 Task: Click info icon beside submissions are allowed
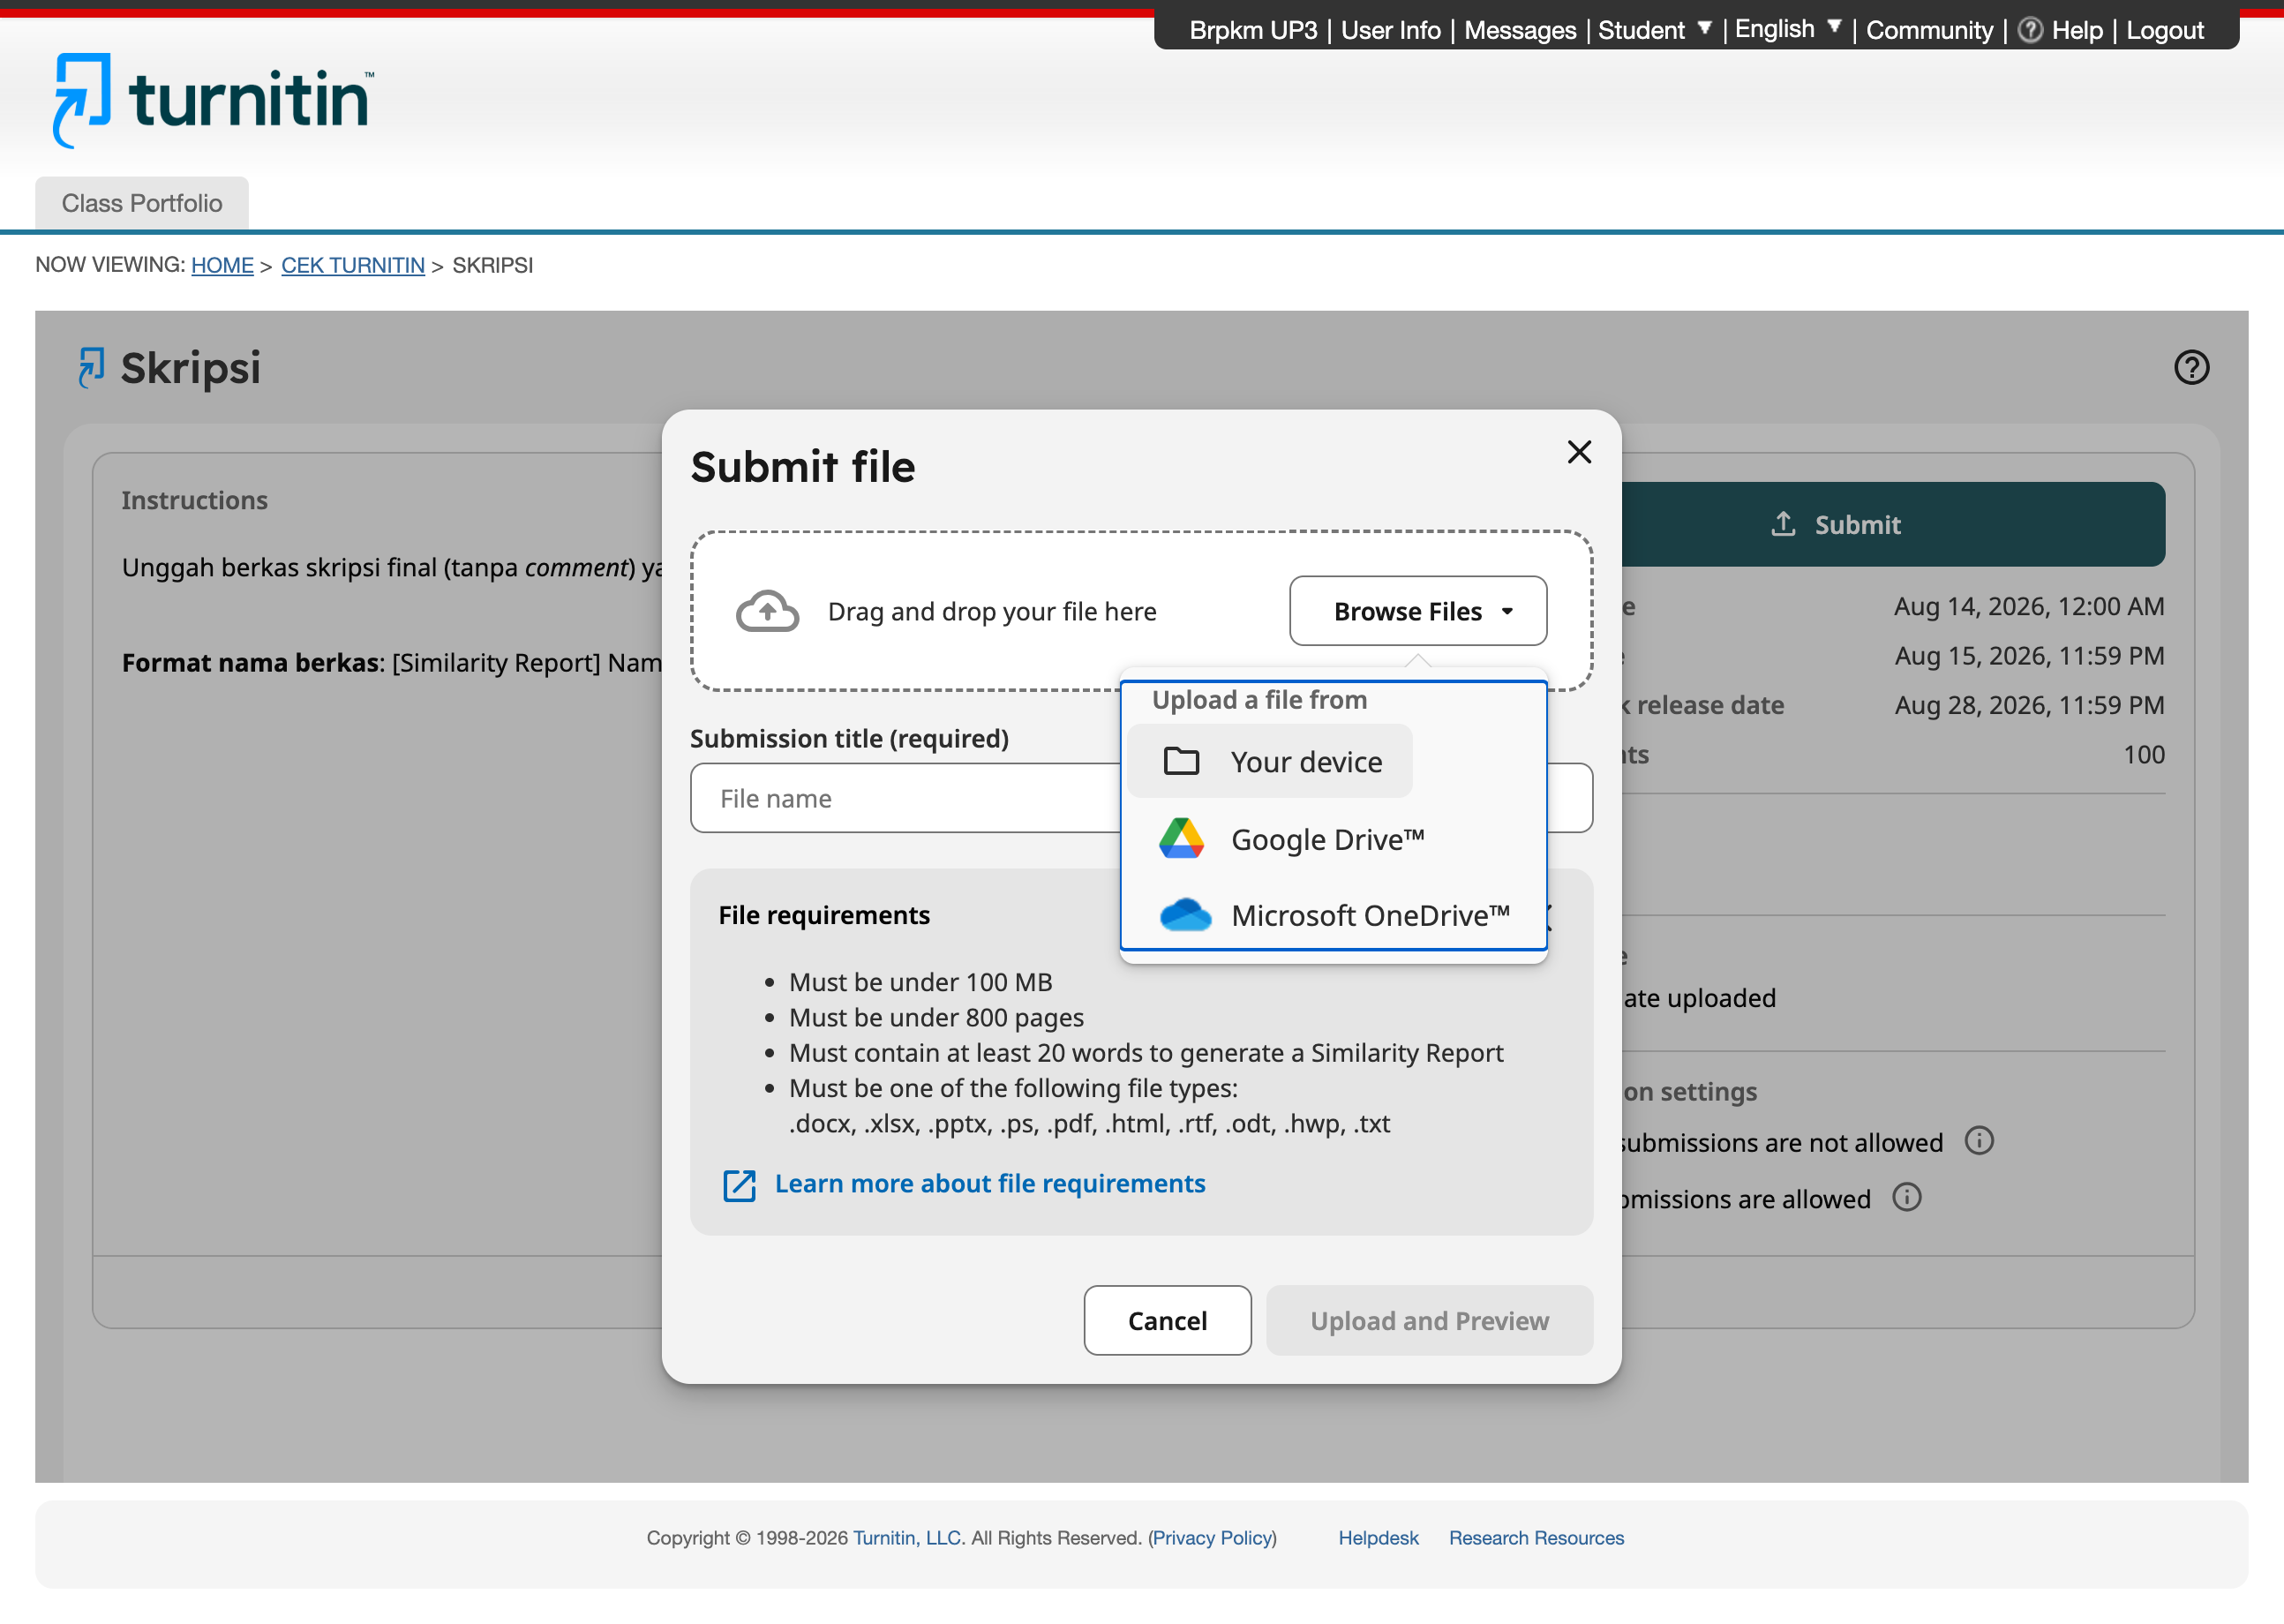click(x=1906, y=1198)
